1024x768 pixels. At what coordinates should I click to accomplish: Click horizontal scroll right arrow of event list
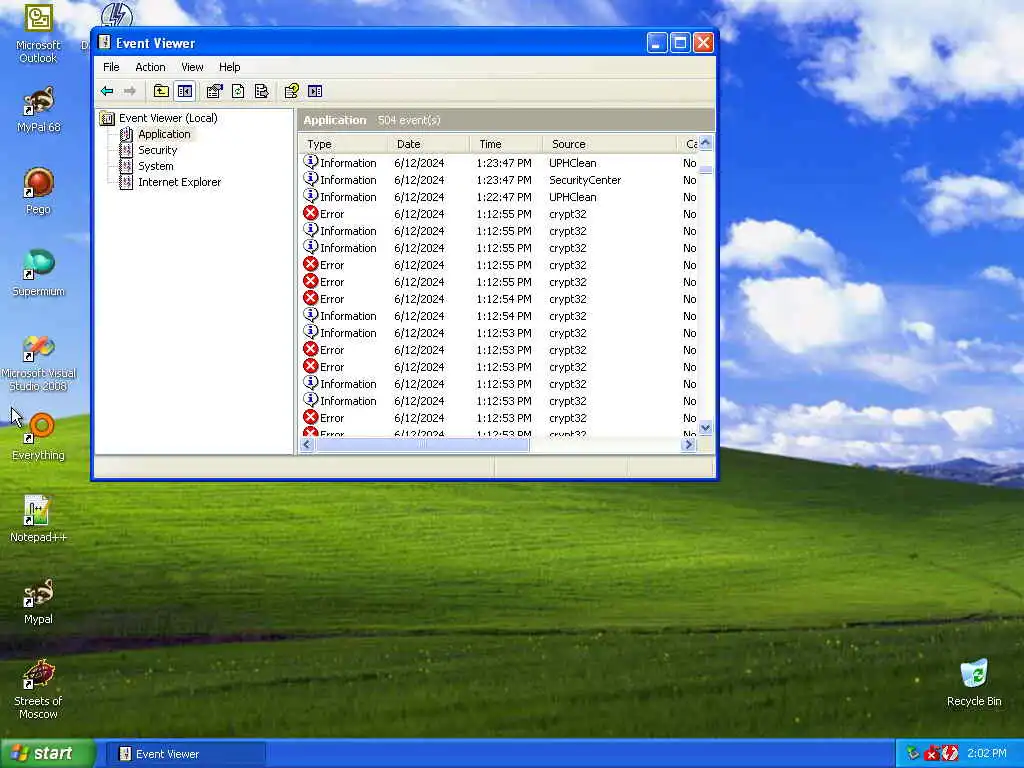click(x=688, y=445)
